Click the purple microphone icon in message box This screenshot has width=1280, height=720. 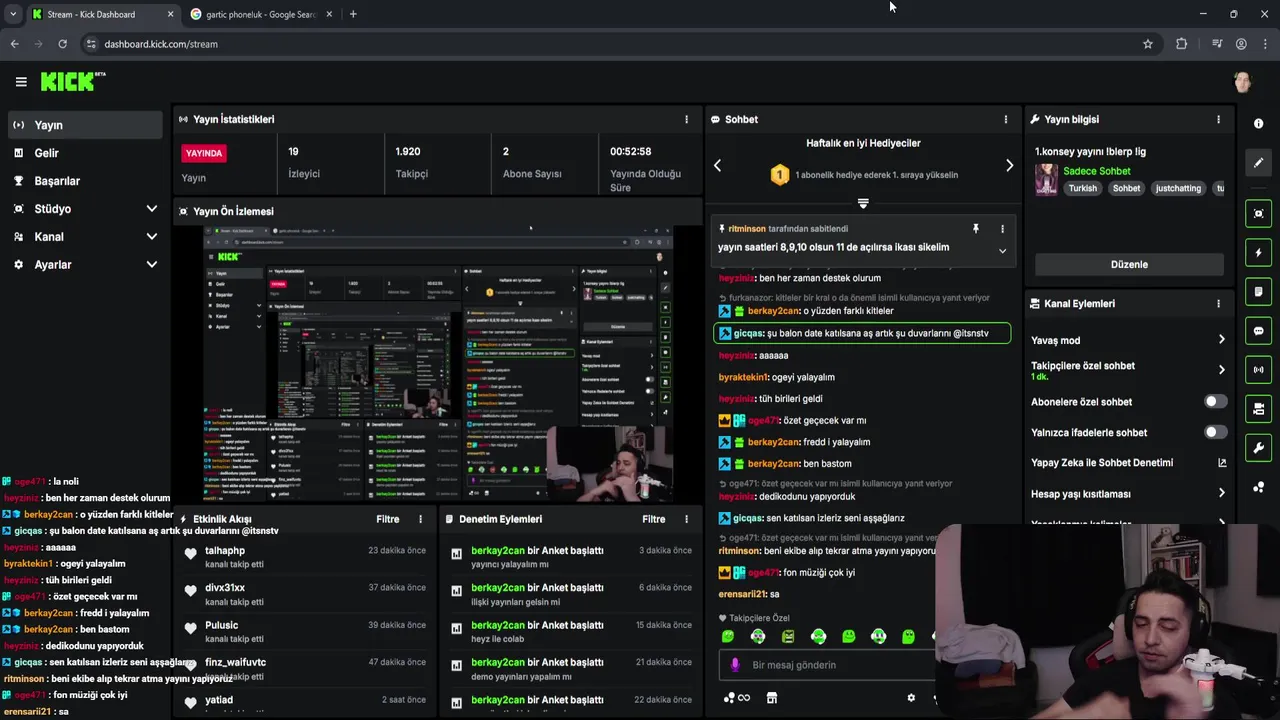click(735, 665)
